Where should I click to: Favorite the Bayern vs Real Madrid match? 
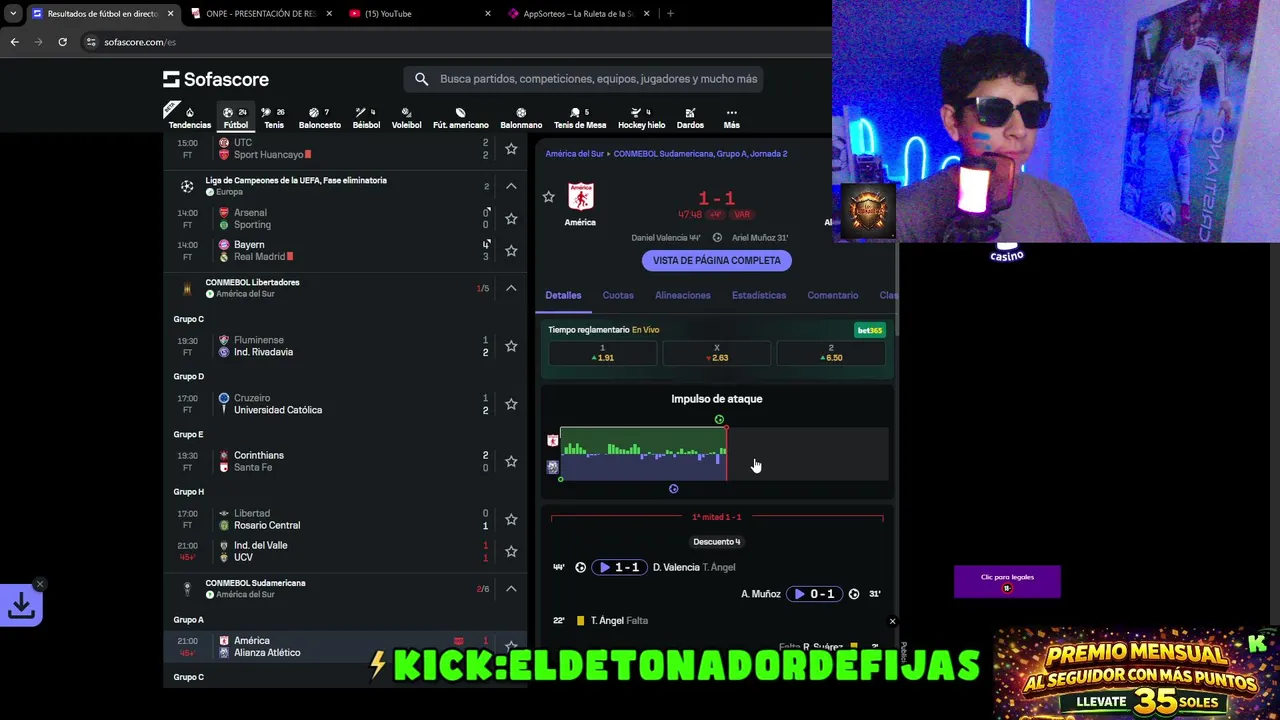[x=511, y=250]
